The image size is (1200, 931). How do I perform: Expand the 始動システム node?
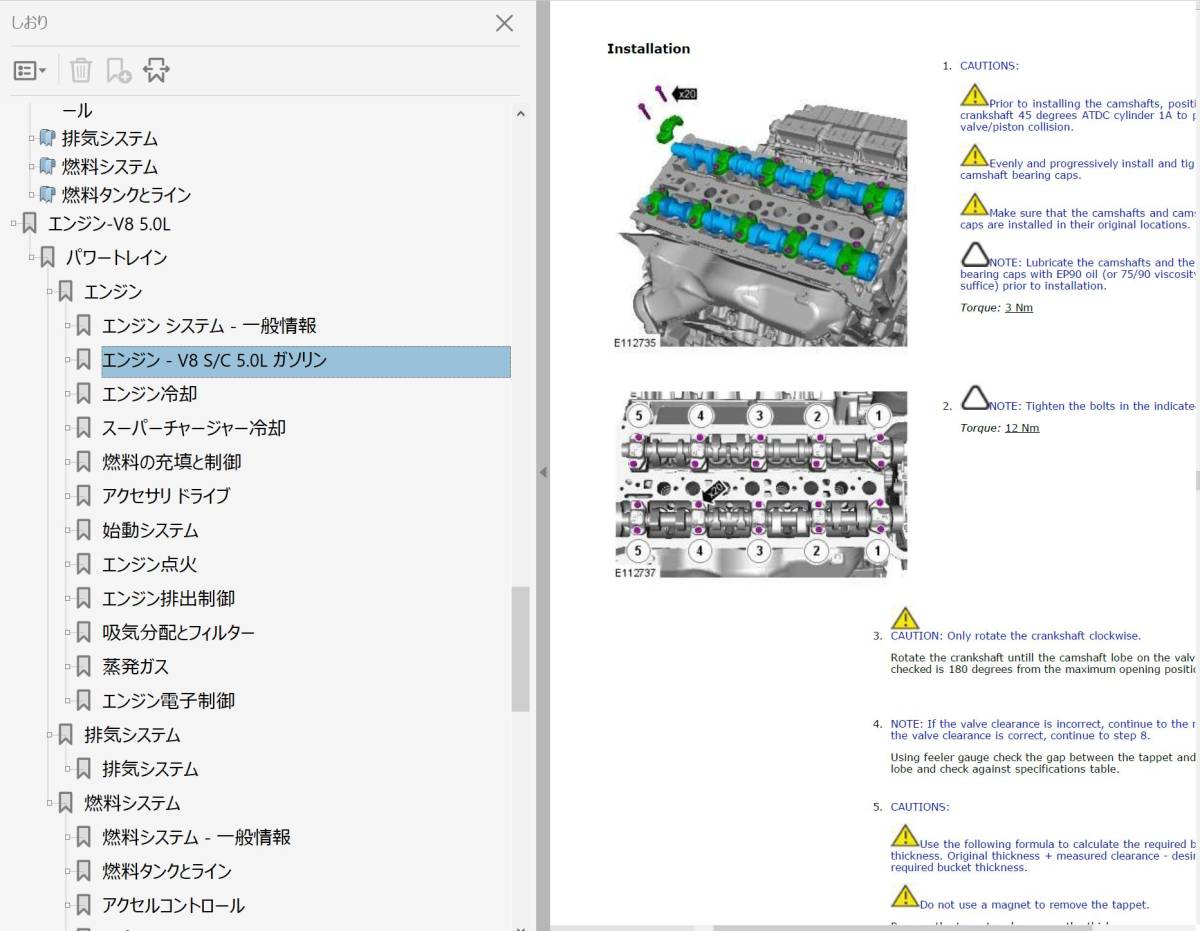pyautogui.click(x=68, y=529)
